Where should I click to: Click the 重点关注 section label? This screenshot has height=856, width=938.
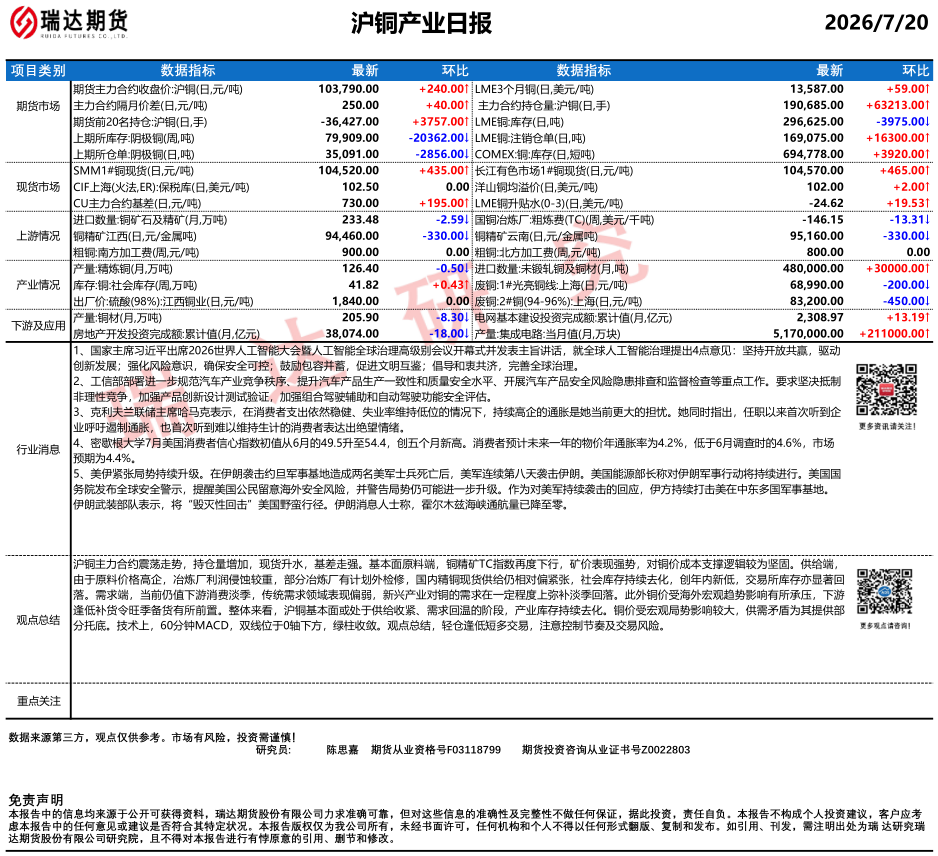pyautogui.click(x=38, y=701)
